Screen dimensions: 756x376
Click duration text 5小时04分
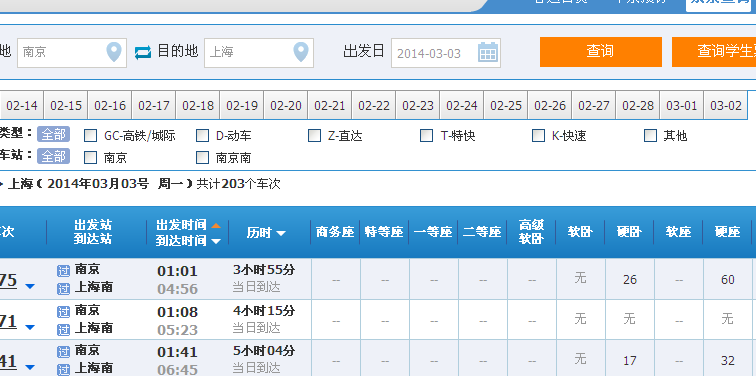tap(264, 351)
